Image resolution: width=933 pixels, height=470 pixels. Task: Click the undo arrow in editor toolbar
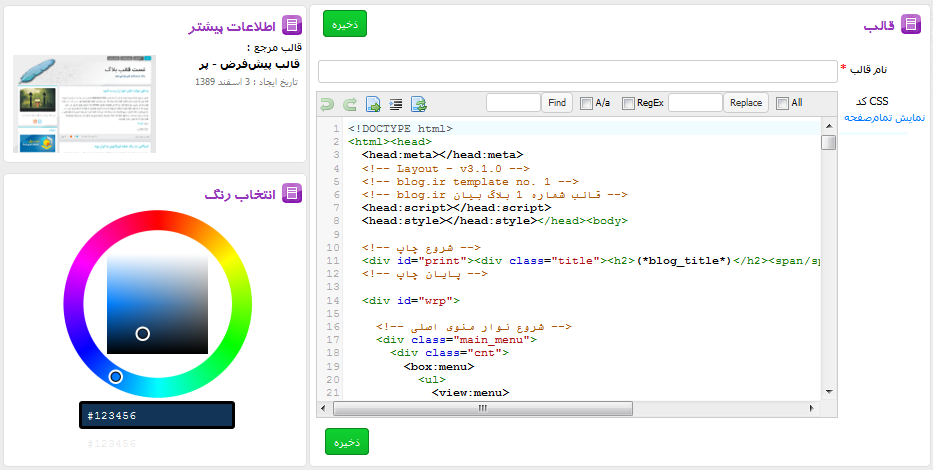point(327,103)
